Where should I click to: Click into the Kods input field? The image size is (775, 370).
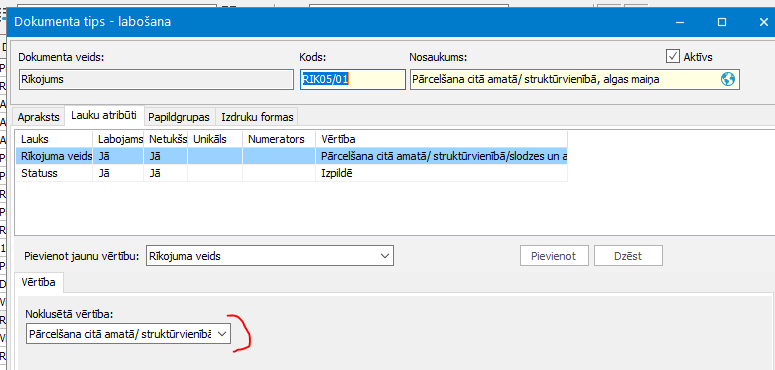[352, 79]
